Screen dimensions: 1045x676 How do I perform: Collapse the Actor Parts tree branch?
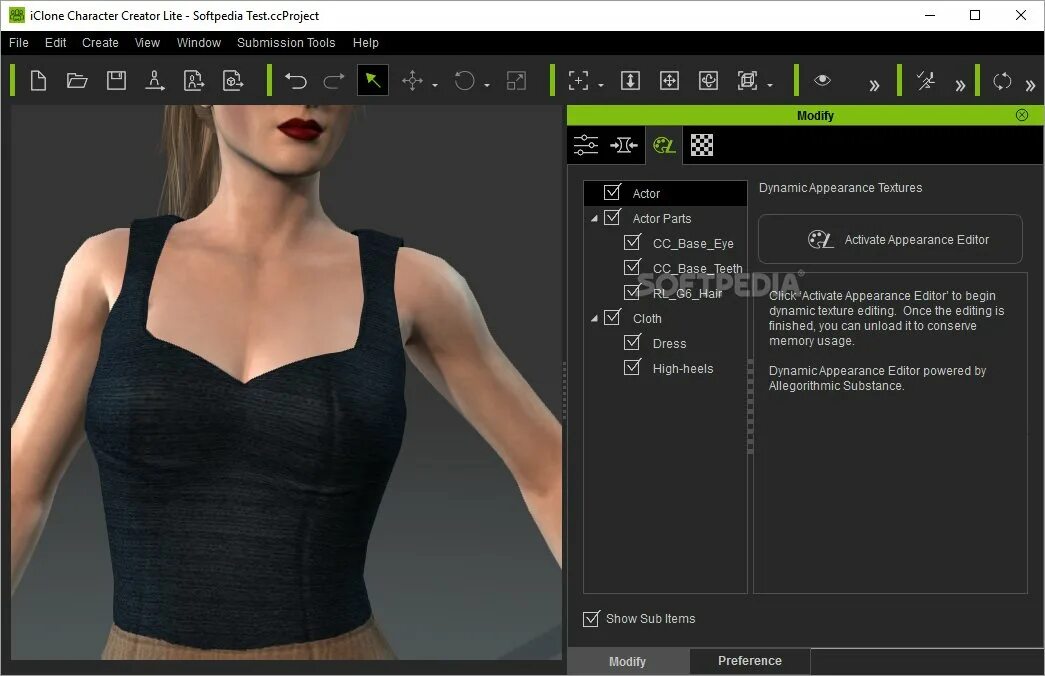[x=594, y=218]
